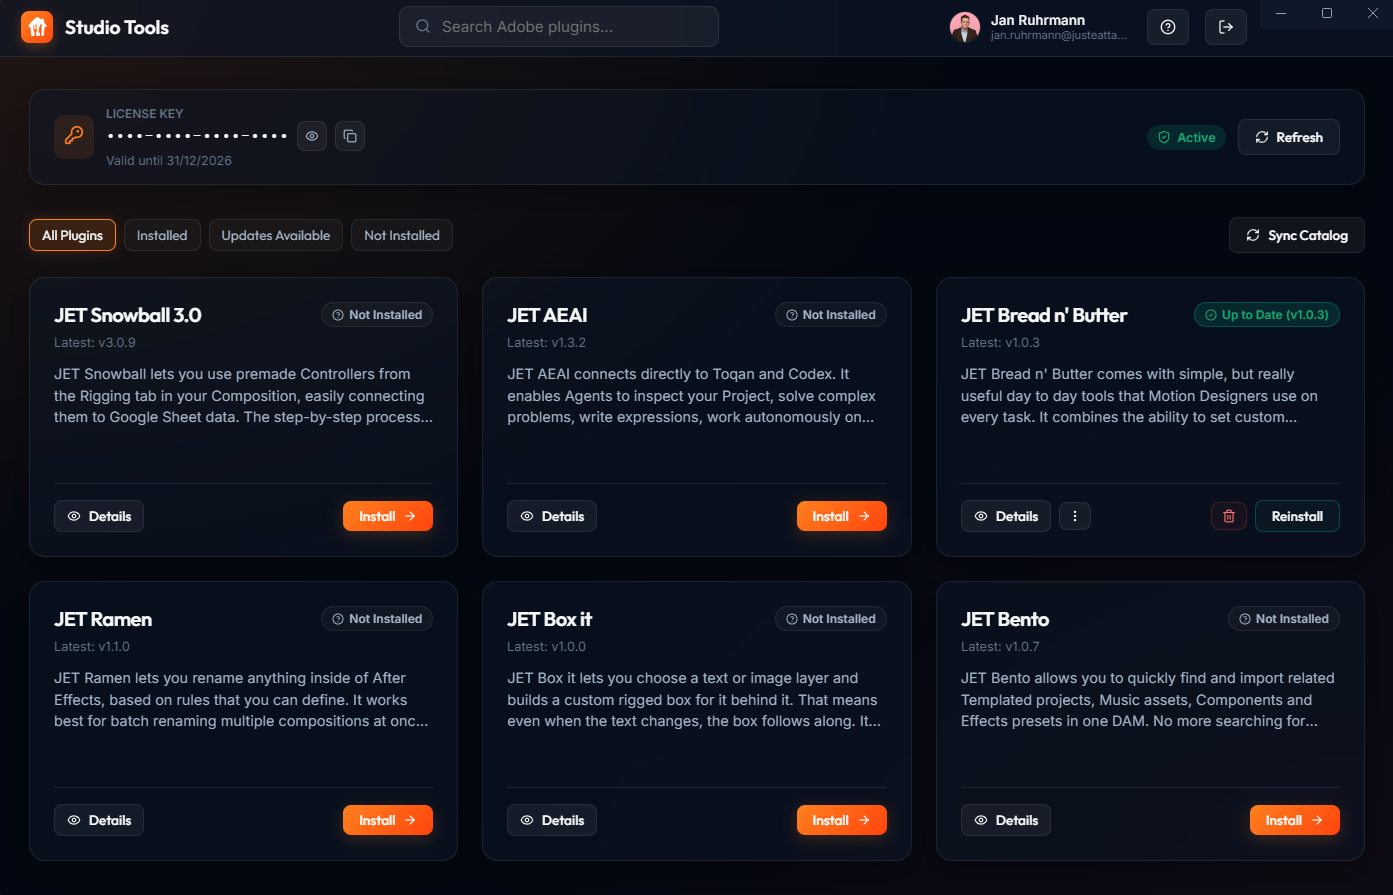The width and height of the screenshot is (1393, 895).
Task: Reinstall JET Bread n' Butter
Action: (1297, 516)
